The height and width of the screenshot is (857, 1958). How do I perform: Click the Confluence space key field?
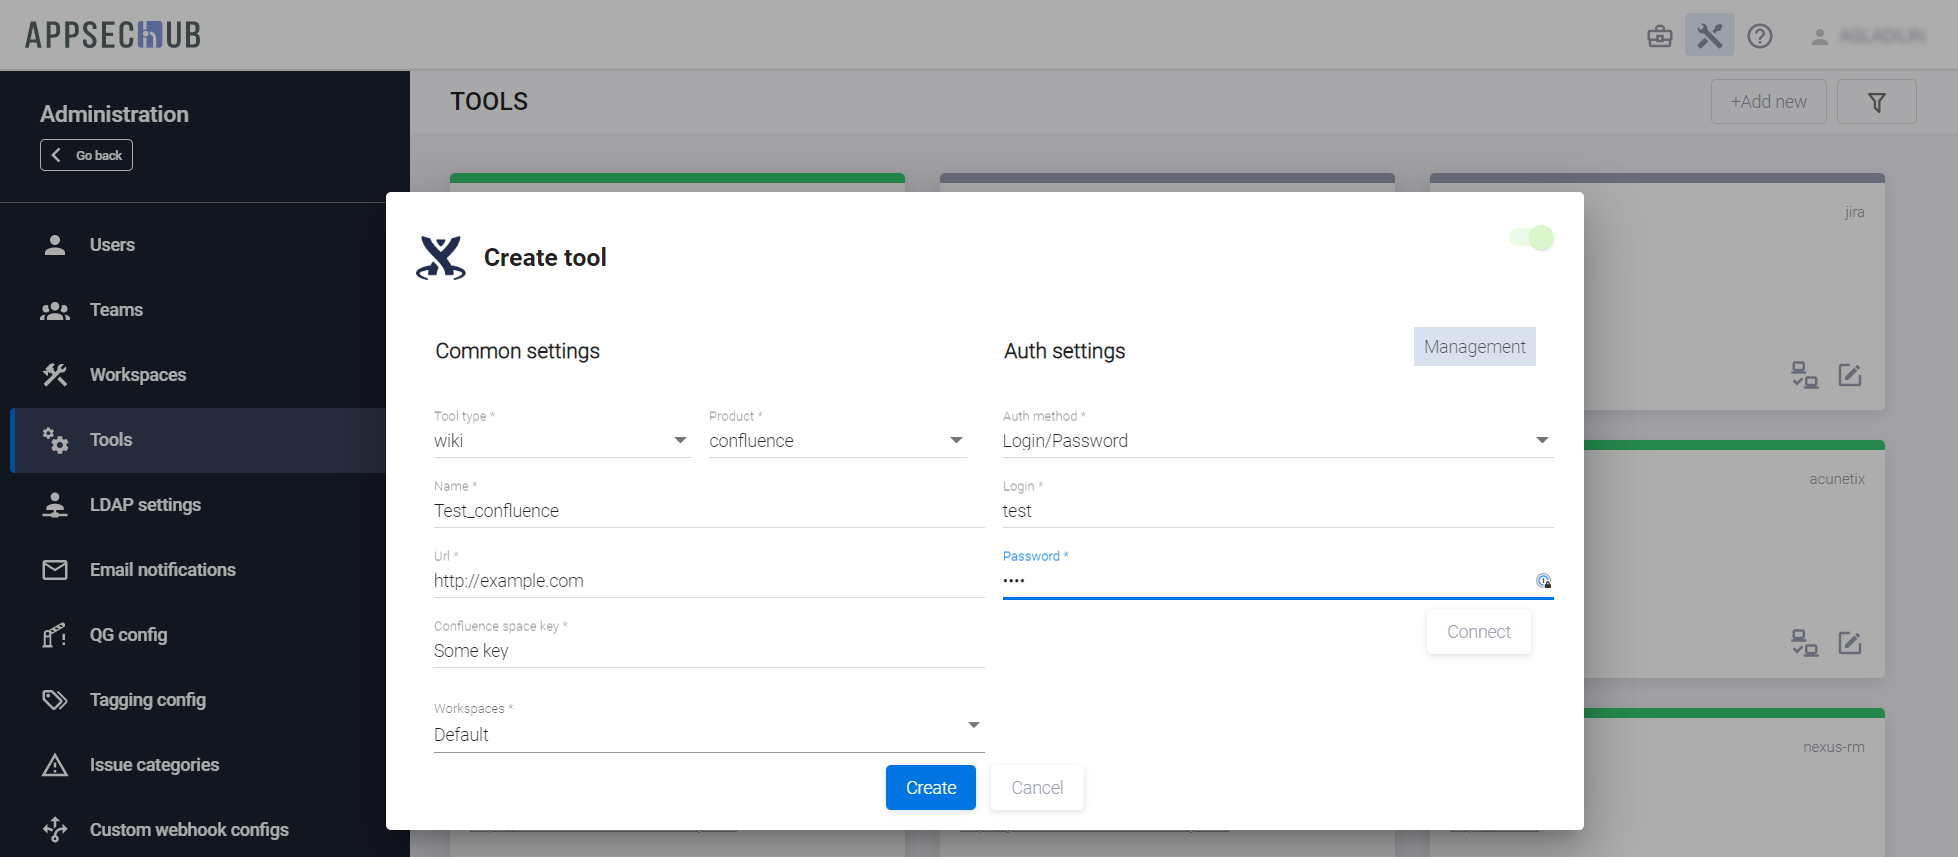[708, 651]
